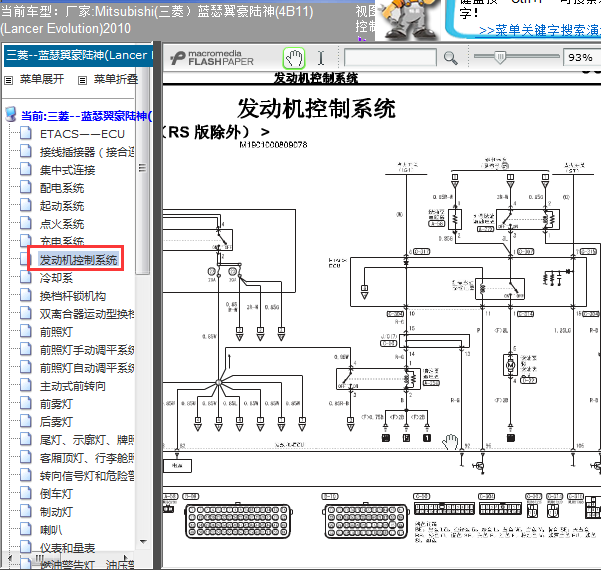The height and width of the screenshot is (570, 601).
Task: Select 发动机控制系统 in the tree
Action: pyautogui.click(x=78, y=260)
